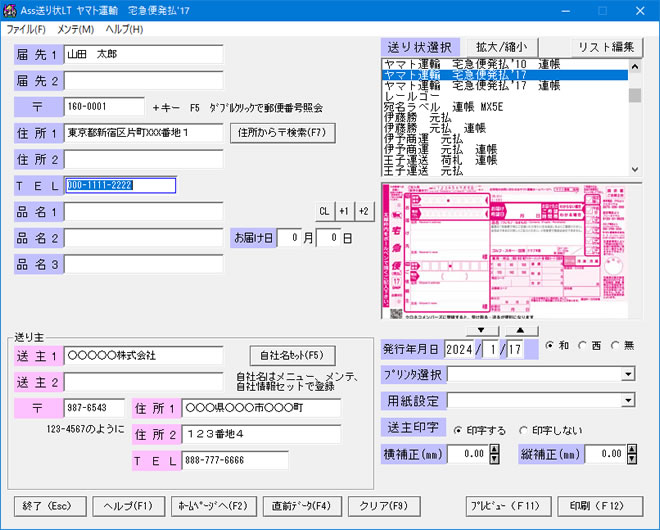Screen dimensions: 660x530
Task: Open the メンテ(M) menu
Action: 76,30
